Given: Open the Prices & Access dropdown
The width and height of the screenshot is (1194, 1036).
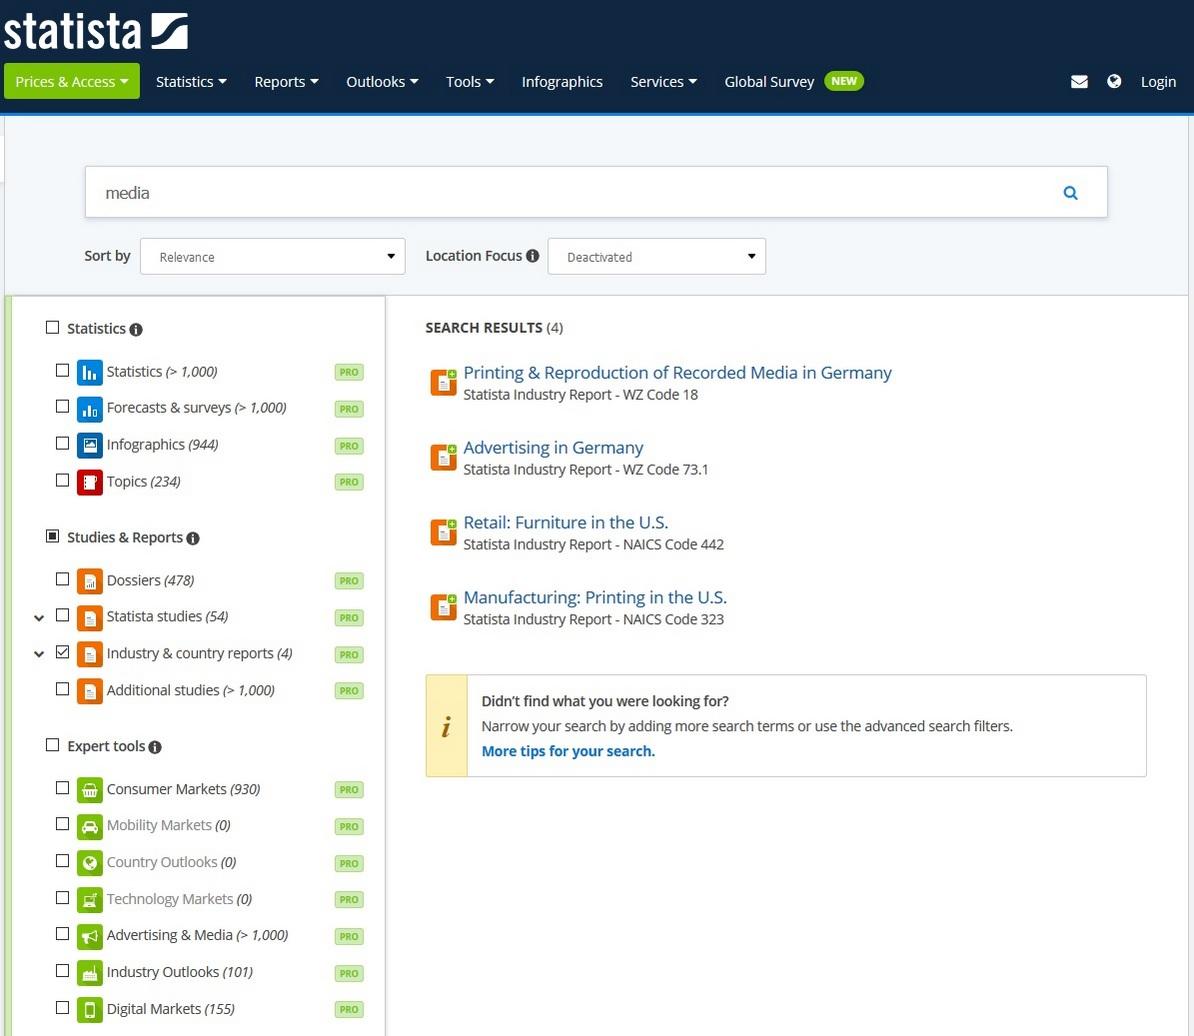Looking at the screenshot, I should [x=72, y=81].
